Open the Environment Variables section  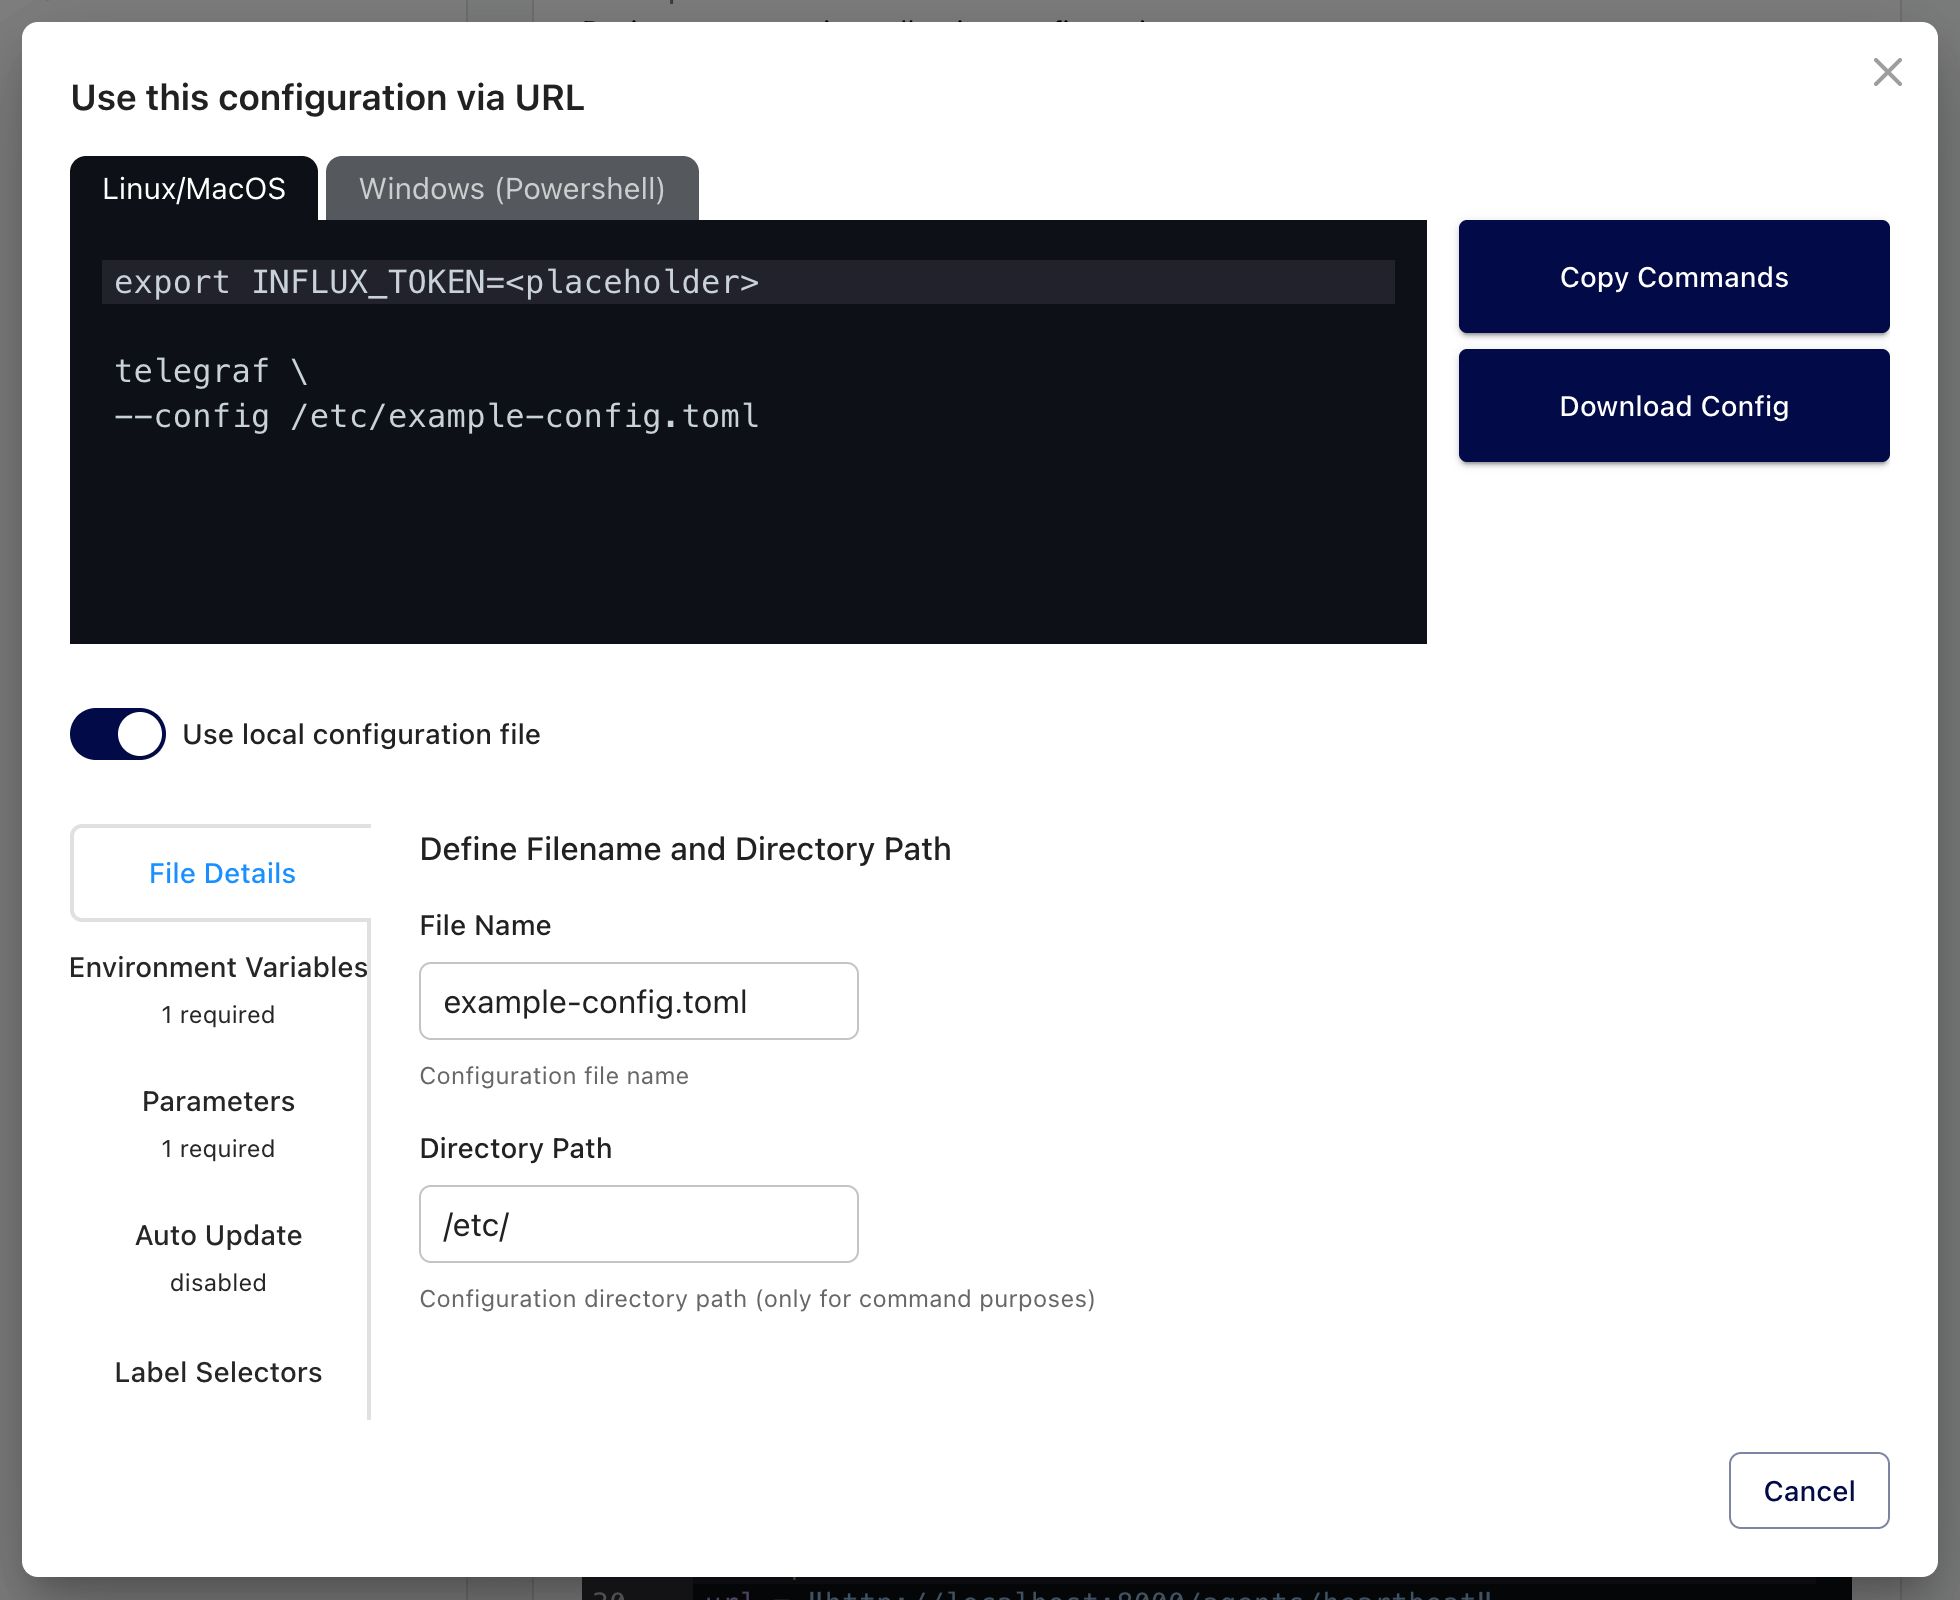pyautogui.click(x=218, y=967)
